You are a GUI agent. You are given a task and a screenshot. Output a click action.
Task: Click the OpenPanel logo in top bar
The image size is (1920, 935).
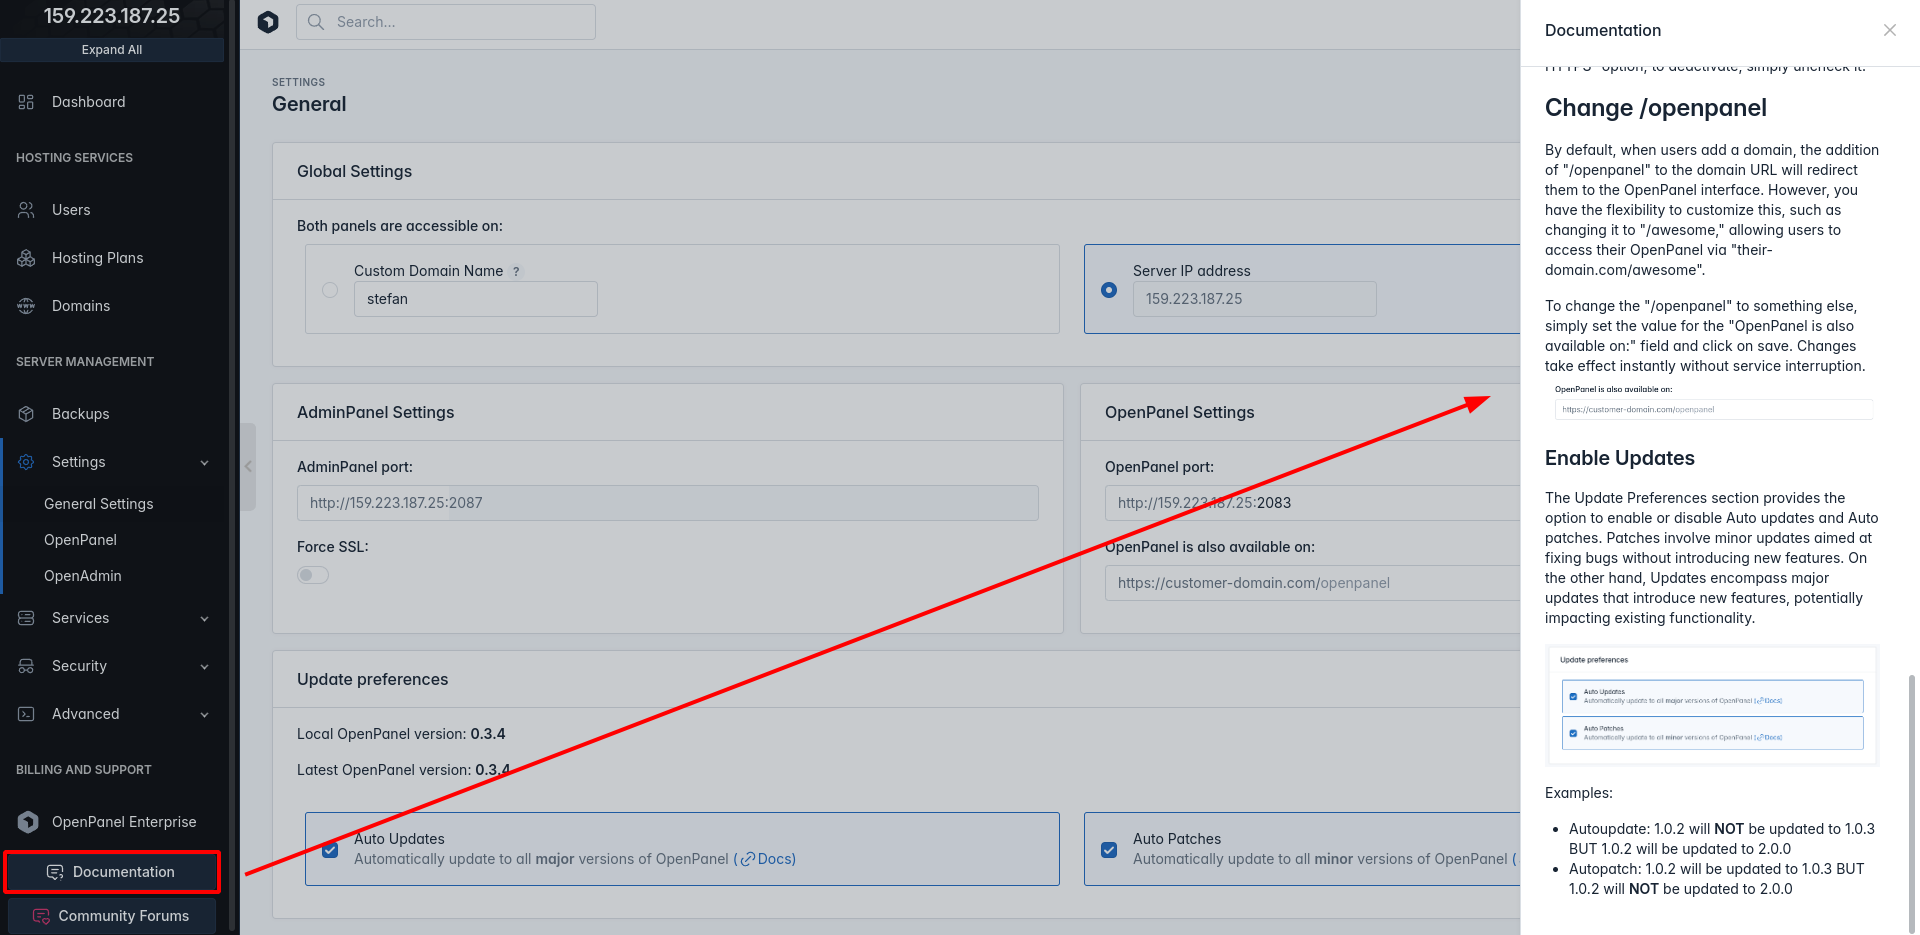[268, 22]
